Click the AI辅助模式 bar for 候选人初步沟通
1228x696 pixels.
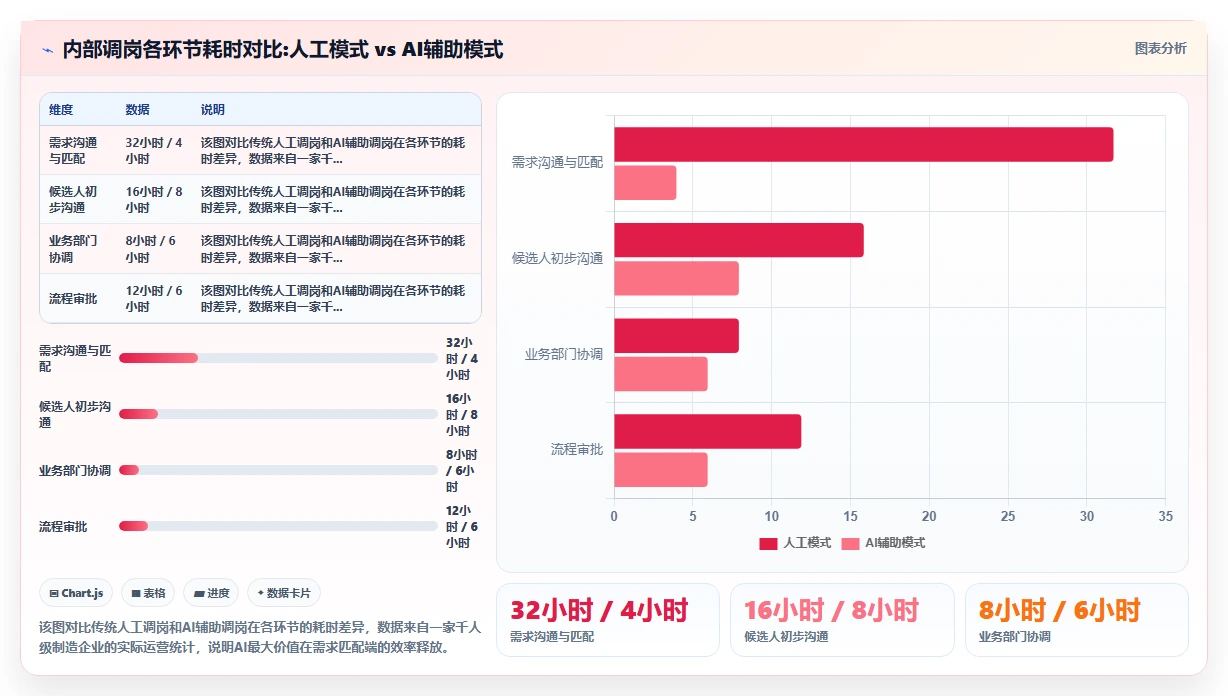click(676, 278)
